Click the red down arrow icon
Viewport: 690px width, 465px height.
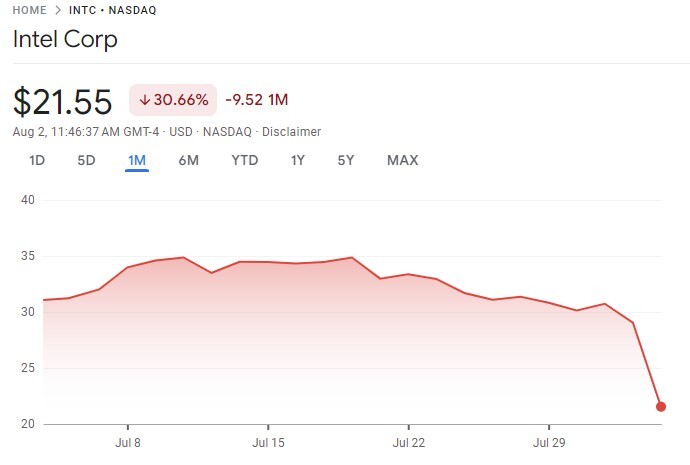coord(144,100)
